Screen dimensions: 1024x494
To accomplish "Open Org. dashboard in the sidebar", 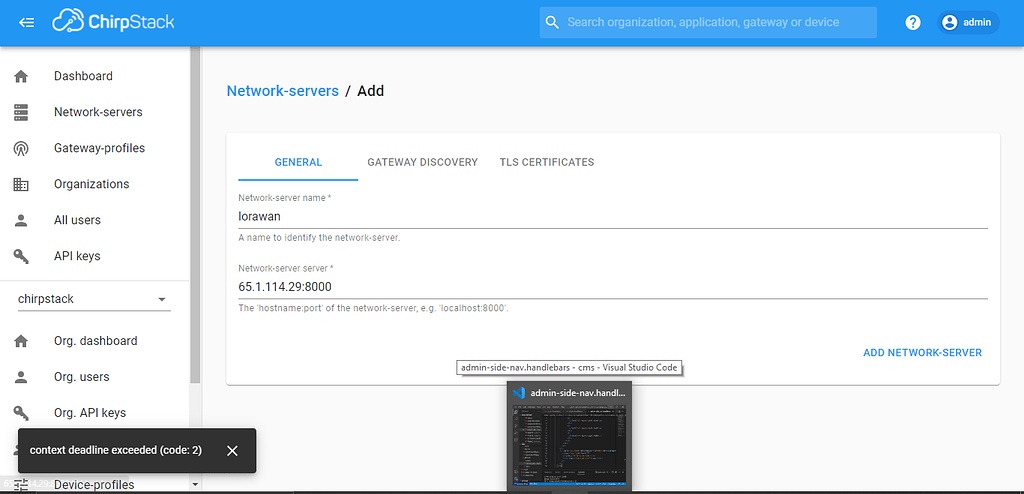I will click(x=95, y=341).
